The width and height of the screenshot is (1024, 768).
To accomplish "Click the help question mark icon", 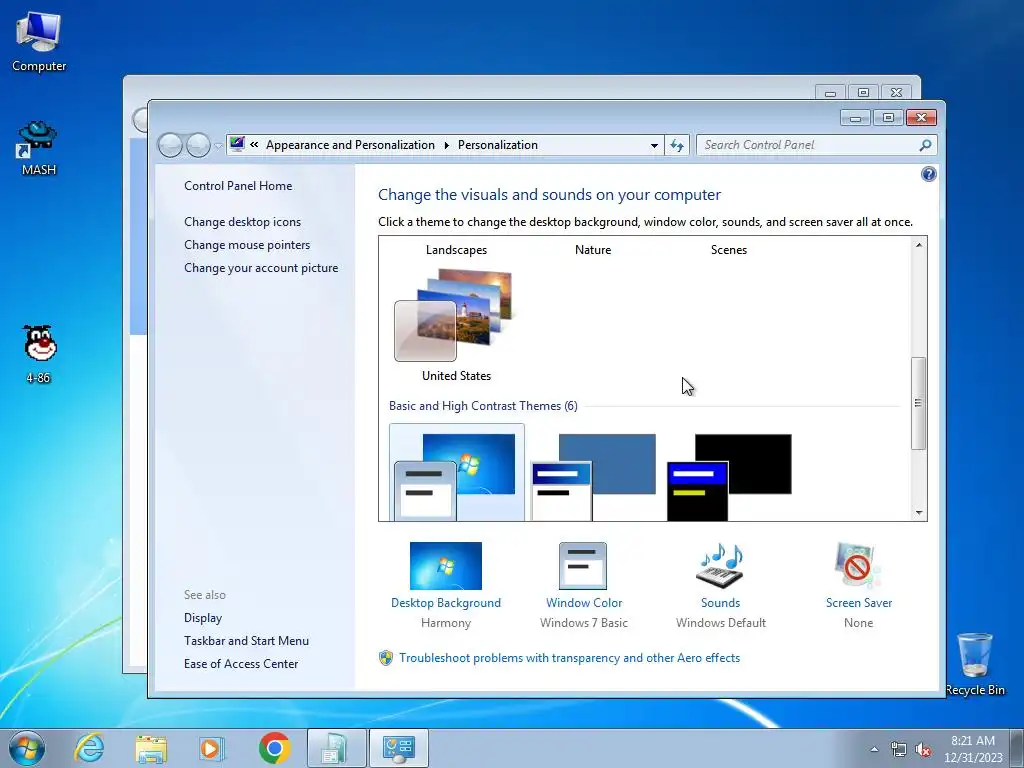I will (928, 174).
